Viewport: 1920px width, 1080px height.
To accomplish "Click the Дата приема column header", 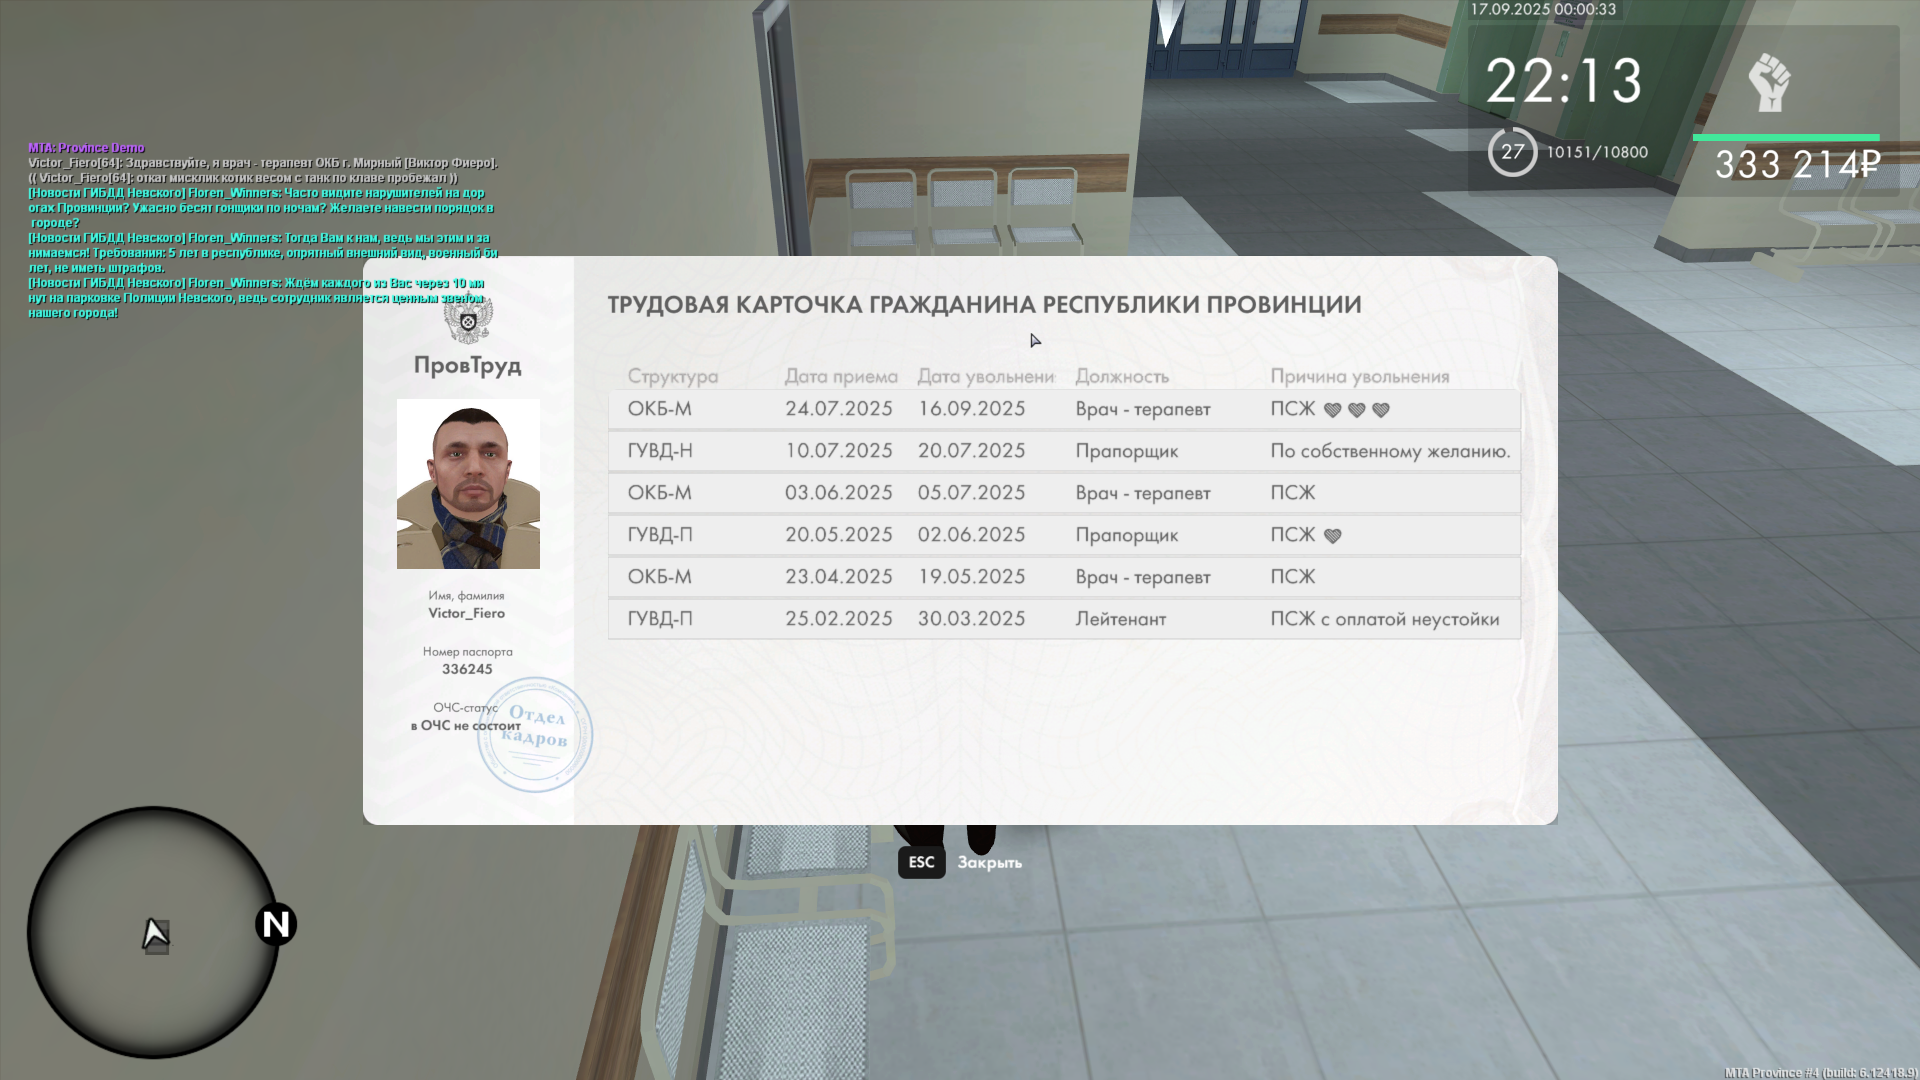I will point(840,377).
